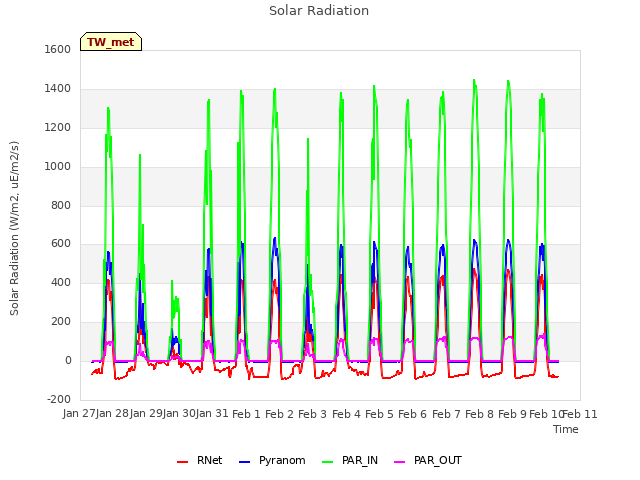640x480 pixels.
Task: Click the Feb 5 x-axis date label
Action: click(x=380, y=414)
